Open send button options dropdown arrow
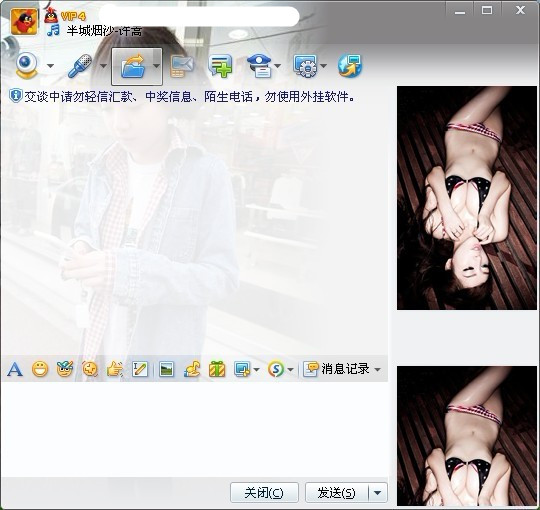The height and width of the screenshot is (510, 540). click(x=378, y=492)
